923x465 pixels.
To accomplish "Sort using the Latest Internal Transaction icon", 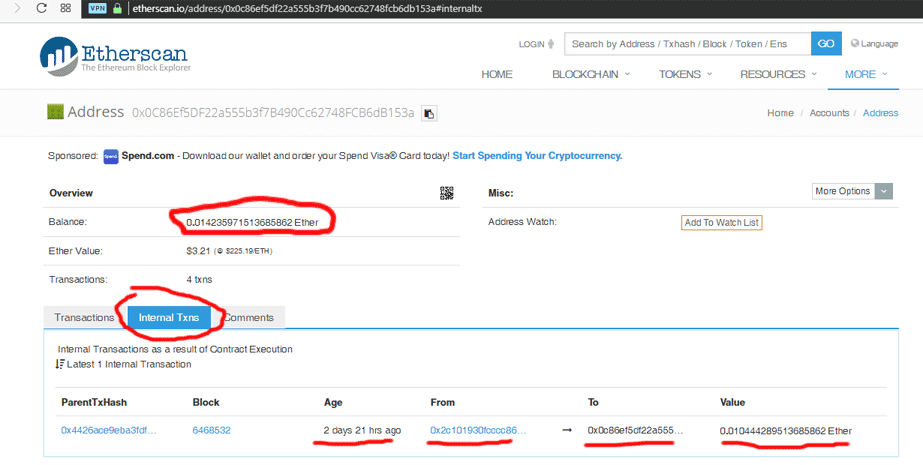I will [60, 364].
